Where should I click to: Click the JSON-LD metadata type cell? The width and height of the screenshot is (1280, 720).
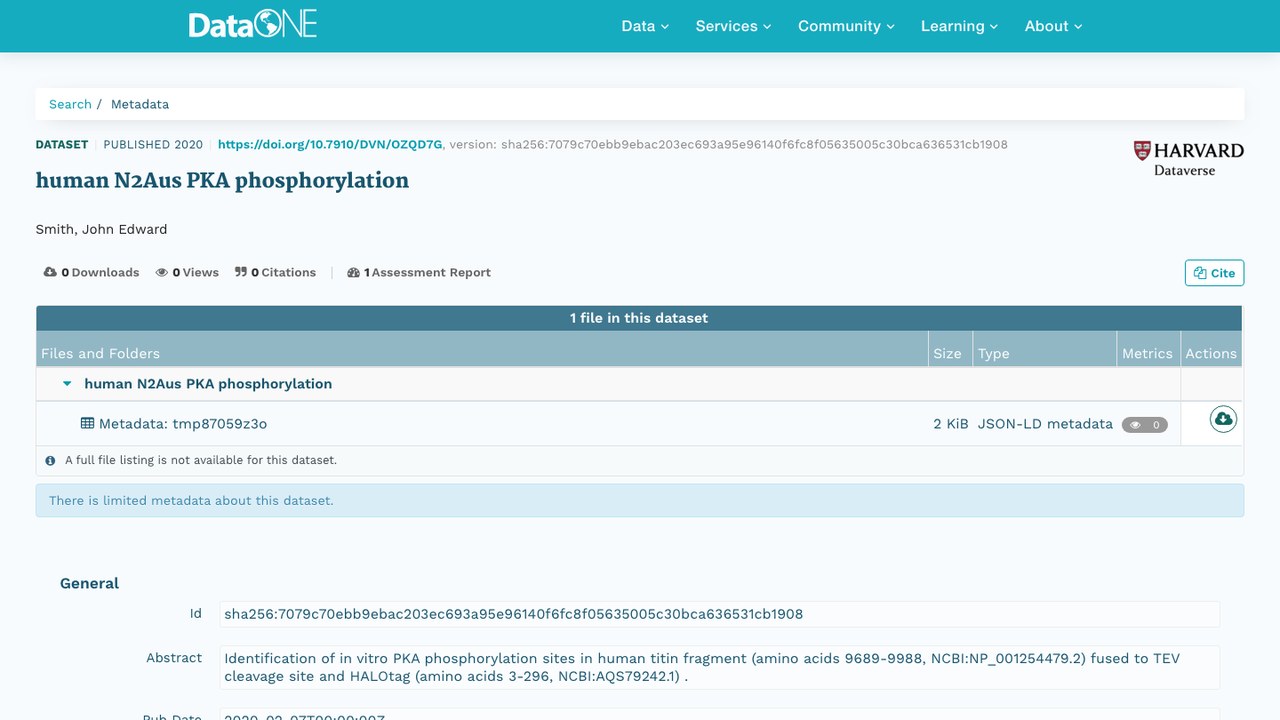coord(1045,424)
